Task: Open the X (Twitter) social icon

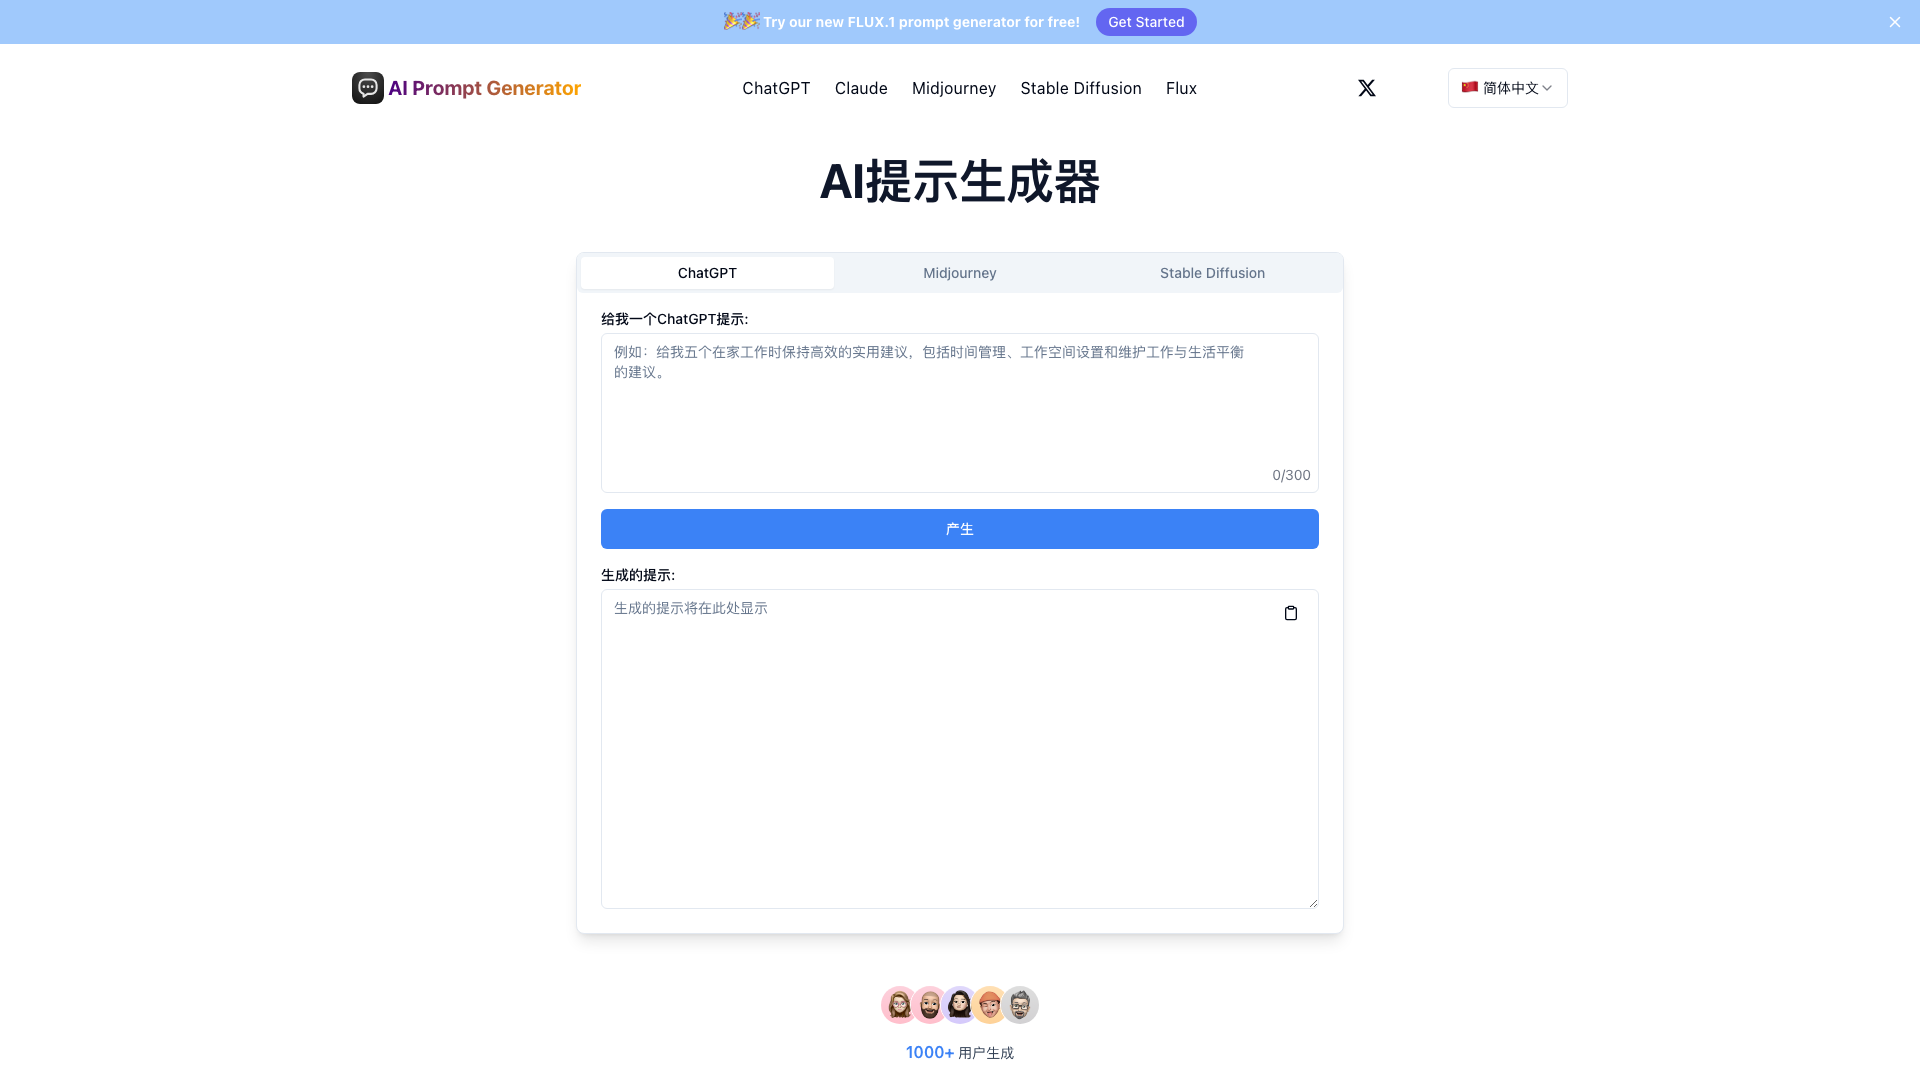Action: [x=1367, y=88]
